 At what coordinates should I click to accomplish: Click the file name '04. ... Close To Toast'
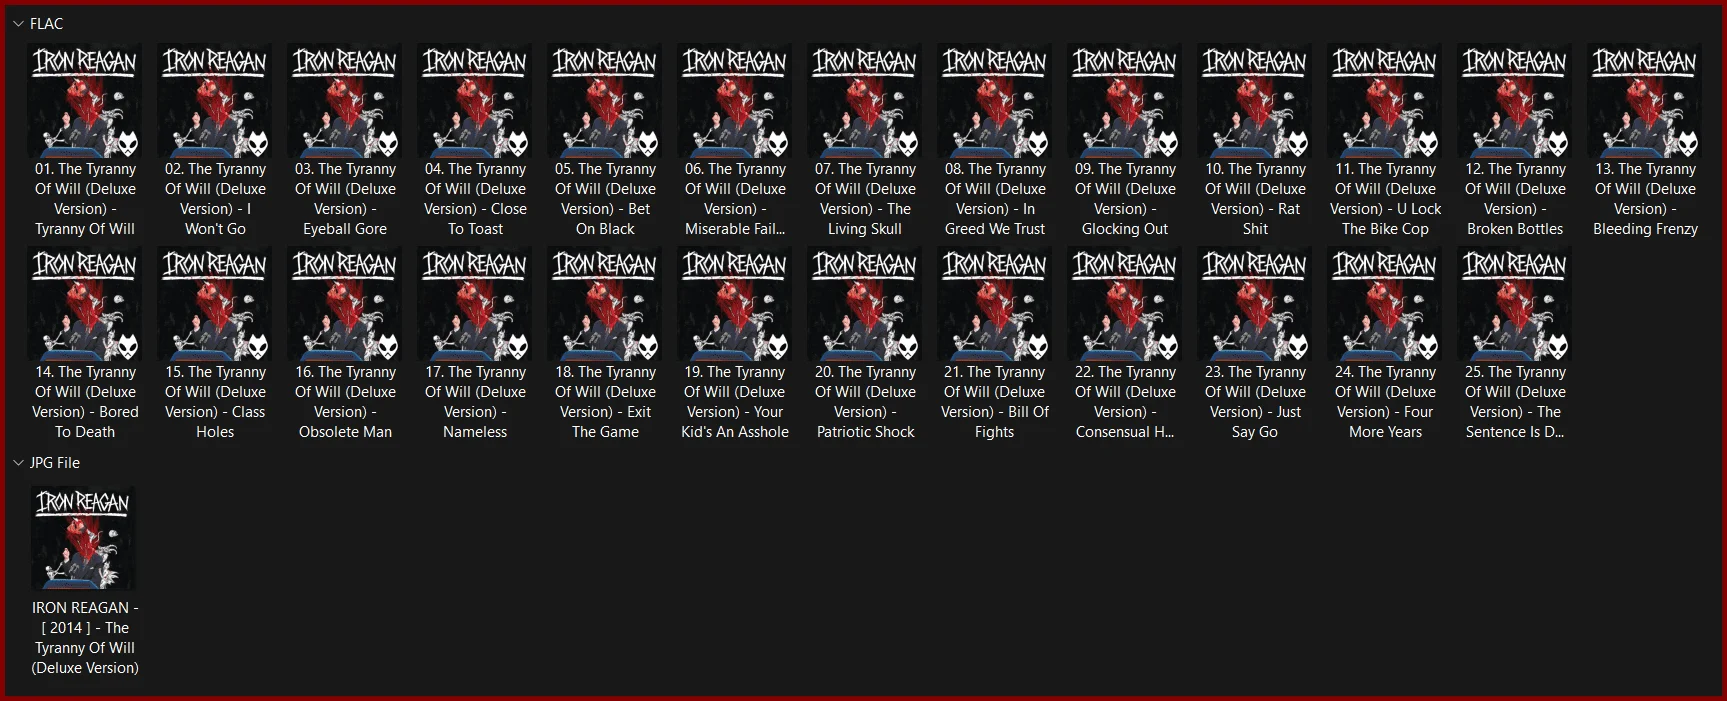pyautogui.click(x=475, y=199)
